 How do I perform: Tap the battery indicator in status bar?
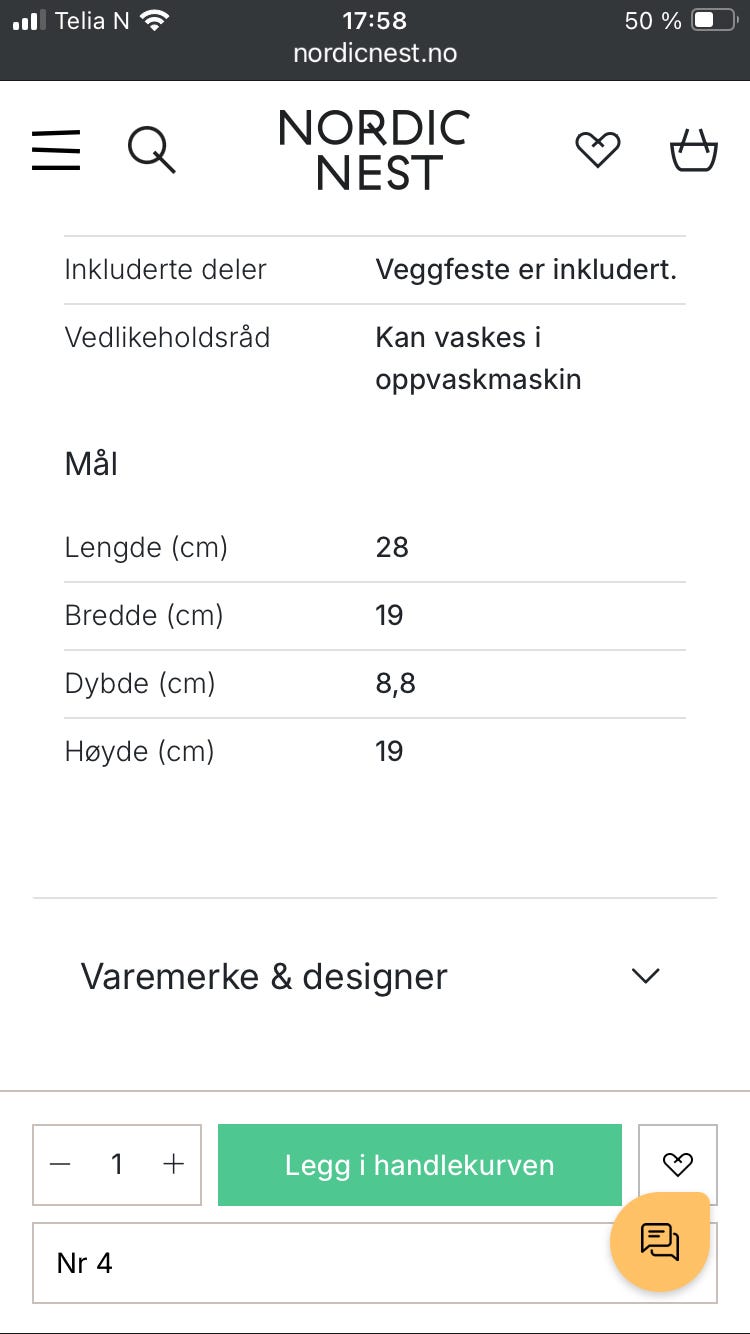coord(714,20)
